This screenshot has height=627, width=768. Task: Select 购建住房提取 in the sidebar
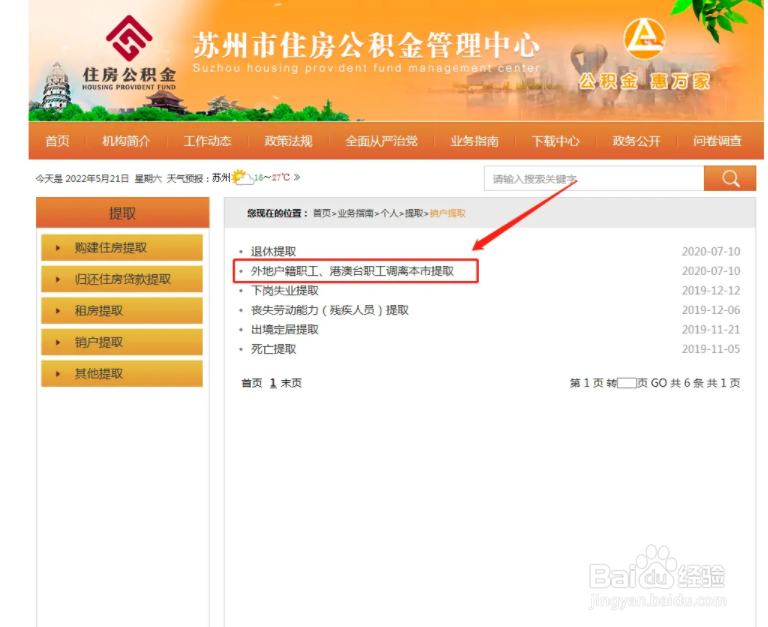point(122,247)
